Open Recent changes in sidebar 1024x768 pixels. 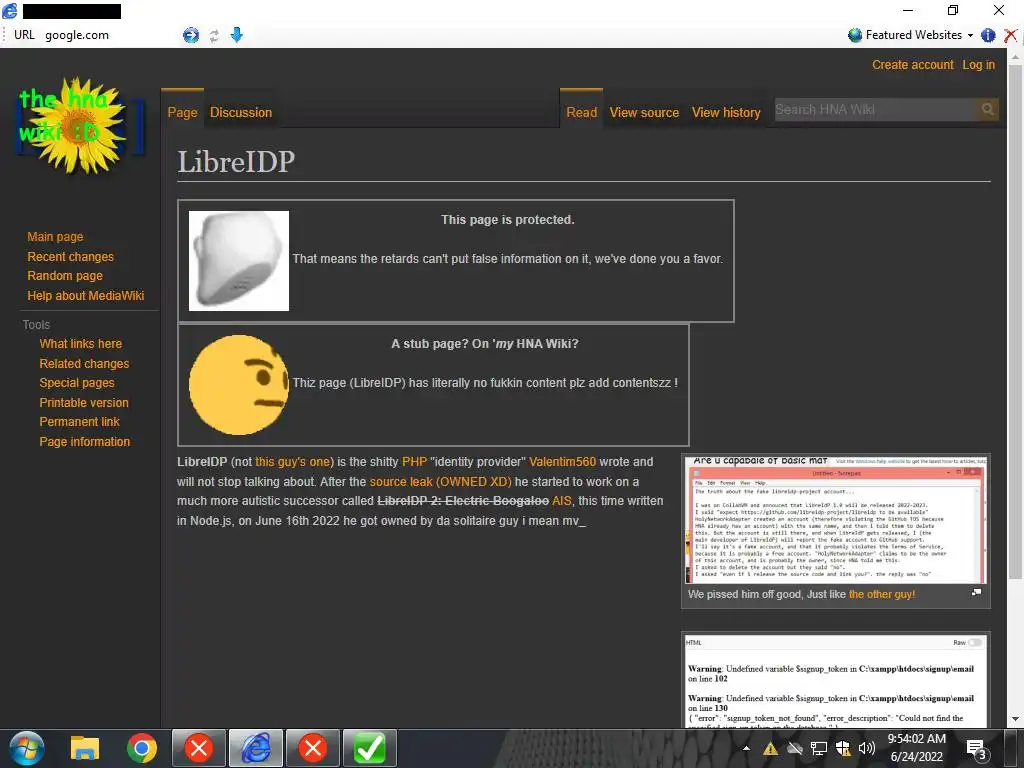[x=71, y=257]
